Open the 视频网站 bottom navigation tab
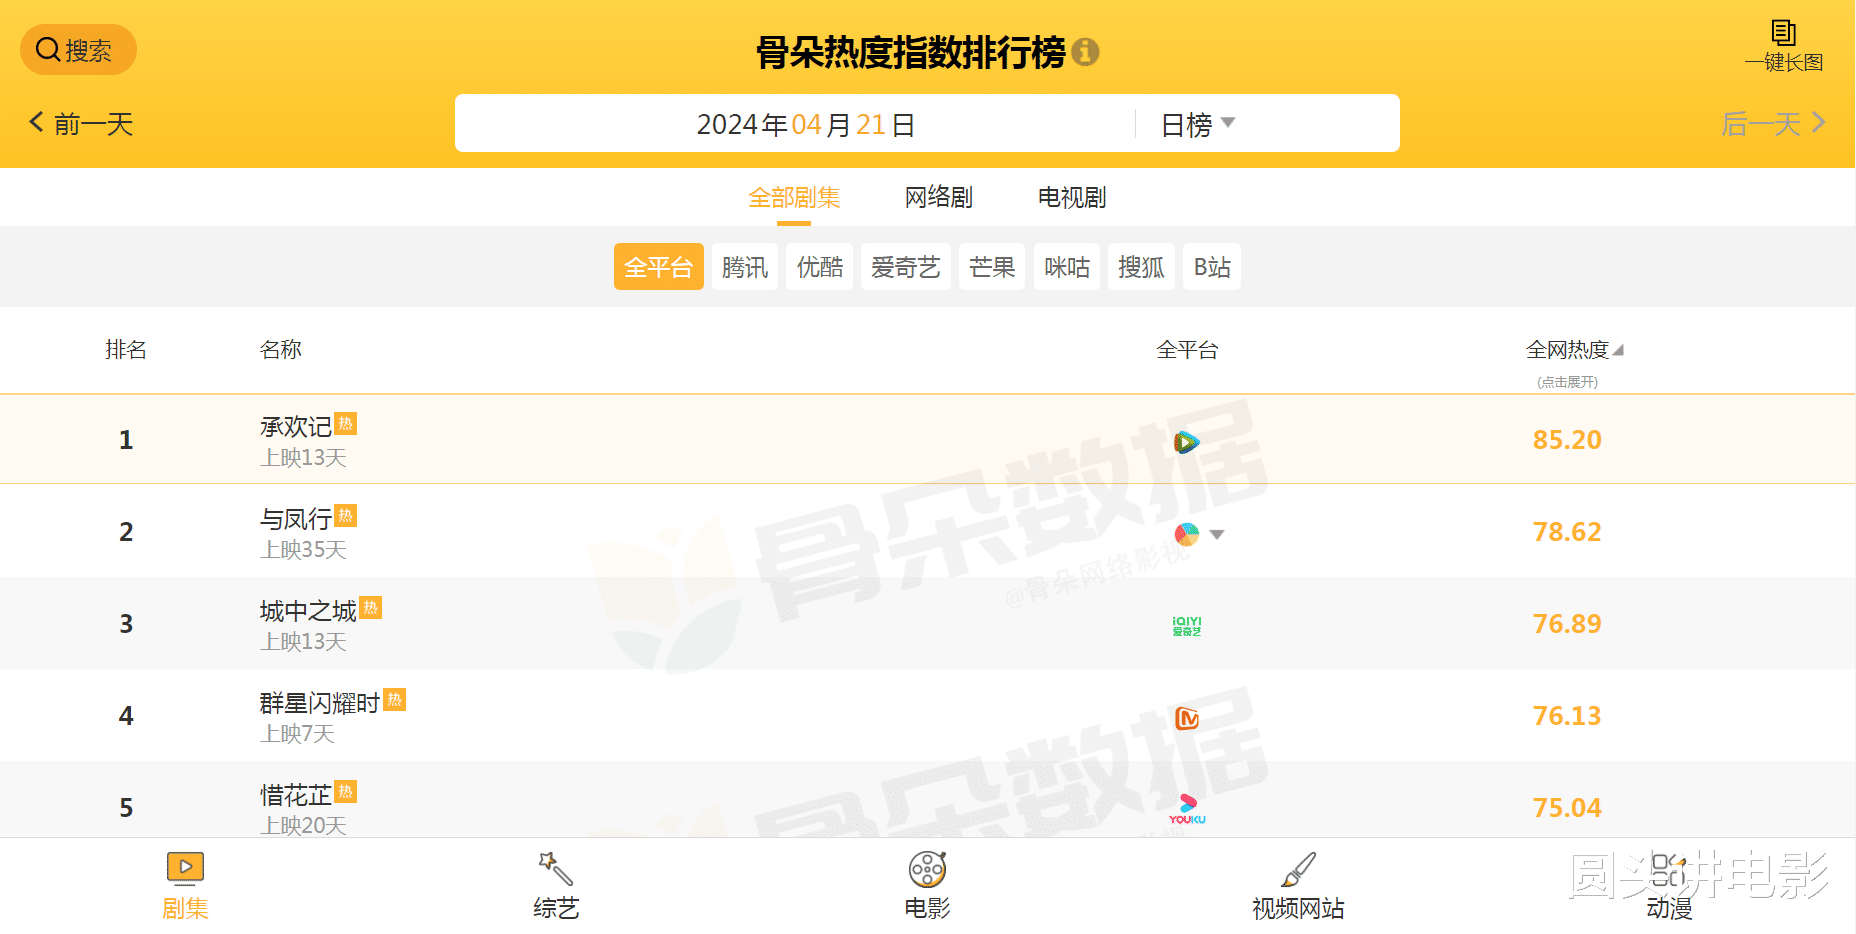The image size is (1856, 934). 1298,886
